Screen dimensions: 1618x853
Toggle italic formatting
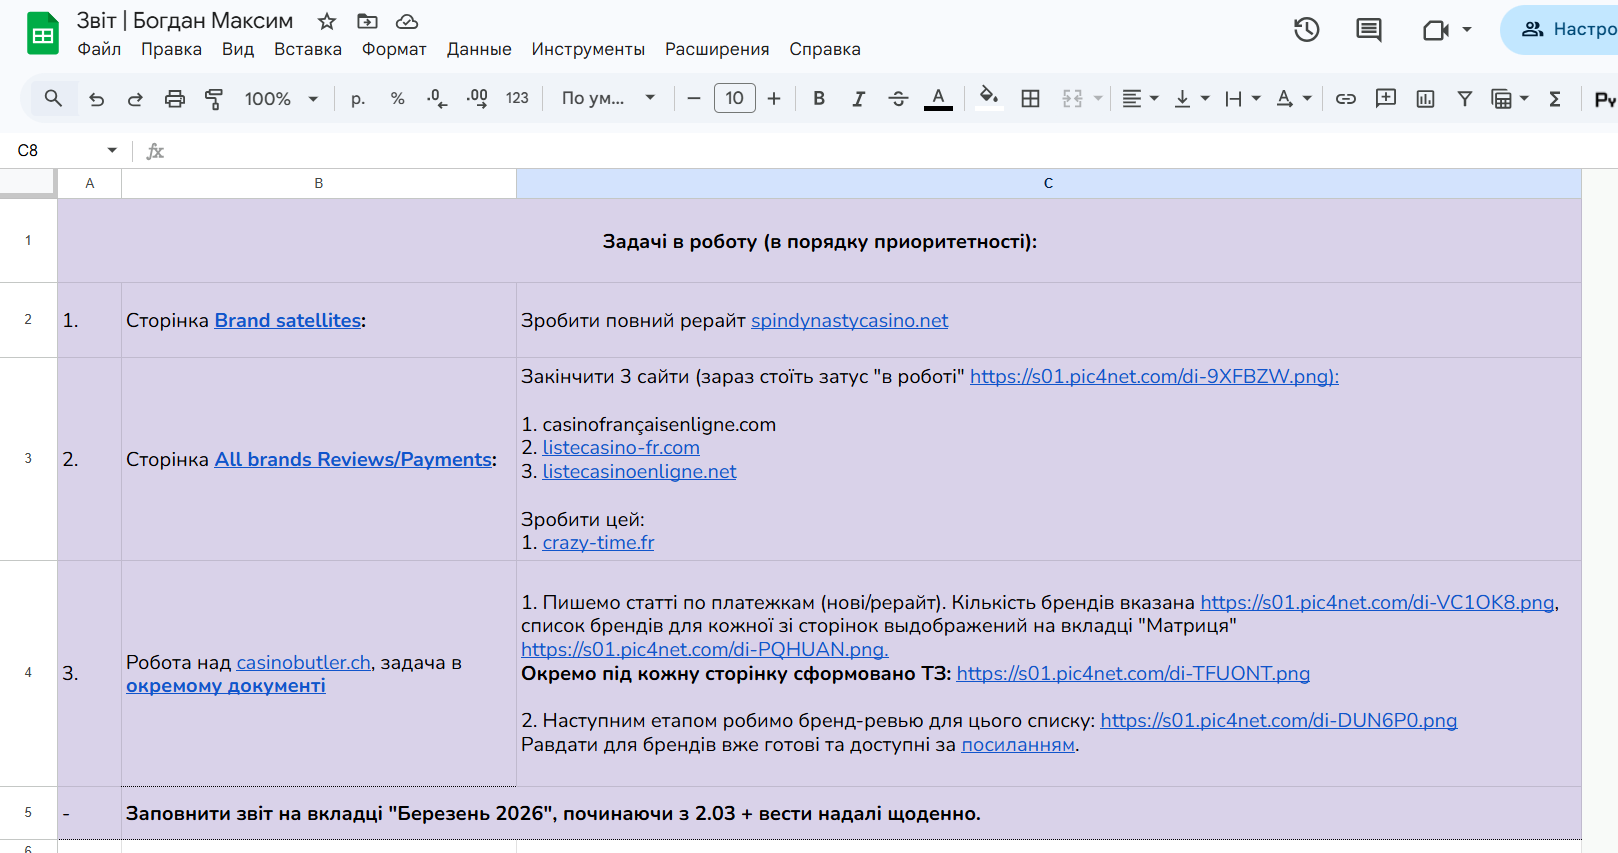(858, 99)
